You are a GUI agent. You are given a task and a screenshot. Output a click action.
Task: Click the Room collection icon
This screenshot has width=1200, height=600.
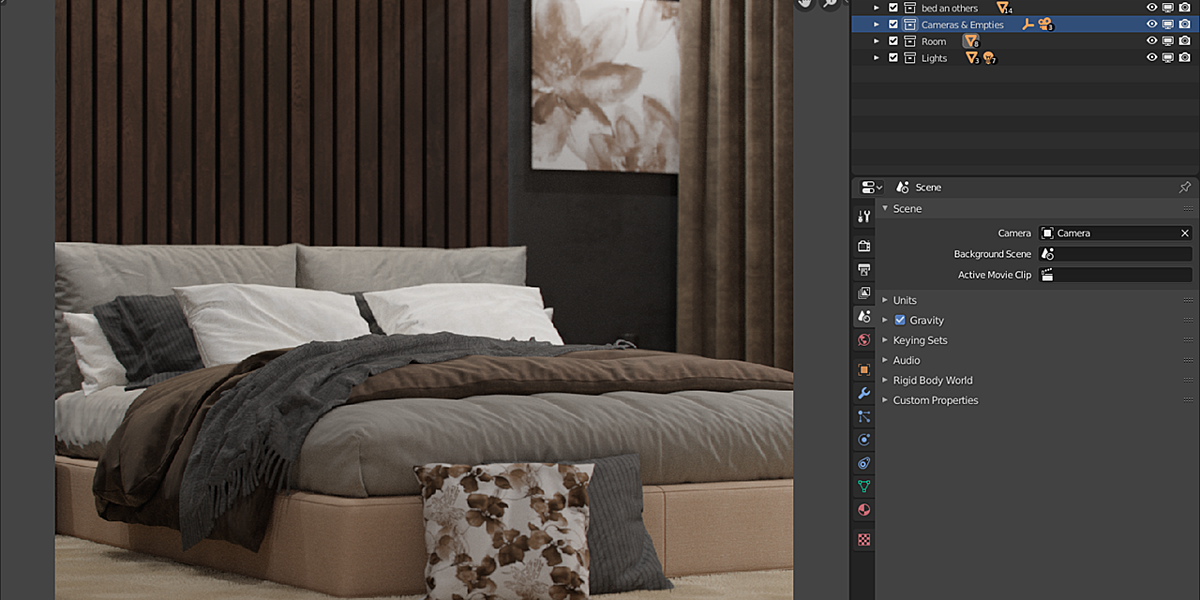point(910,41)
